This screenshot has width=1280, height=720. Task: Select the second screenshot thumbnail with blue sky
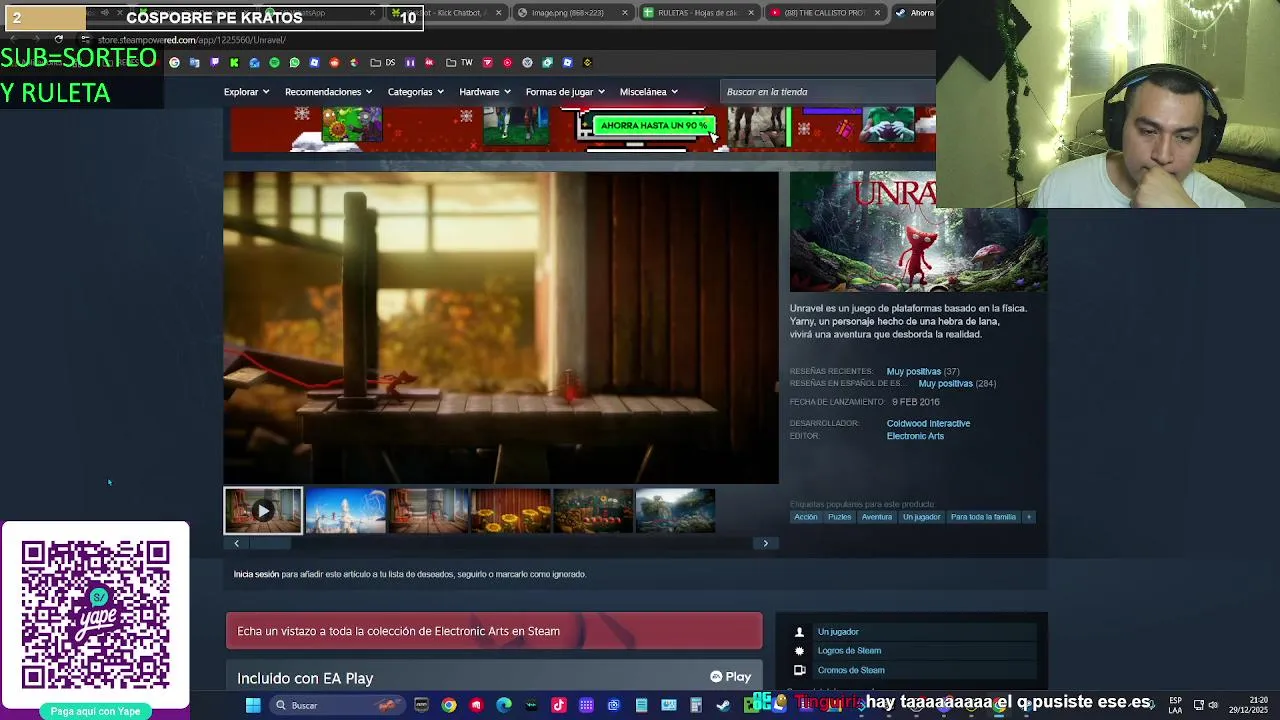pyautogui.click(x=345, y=511)
